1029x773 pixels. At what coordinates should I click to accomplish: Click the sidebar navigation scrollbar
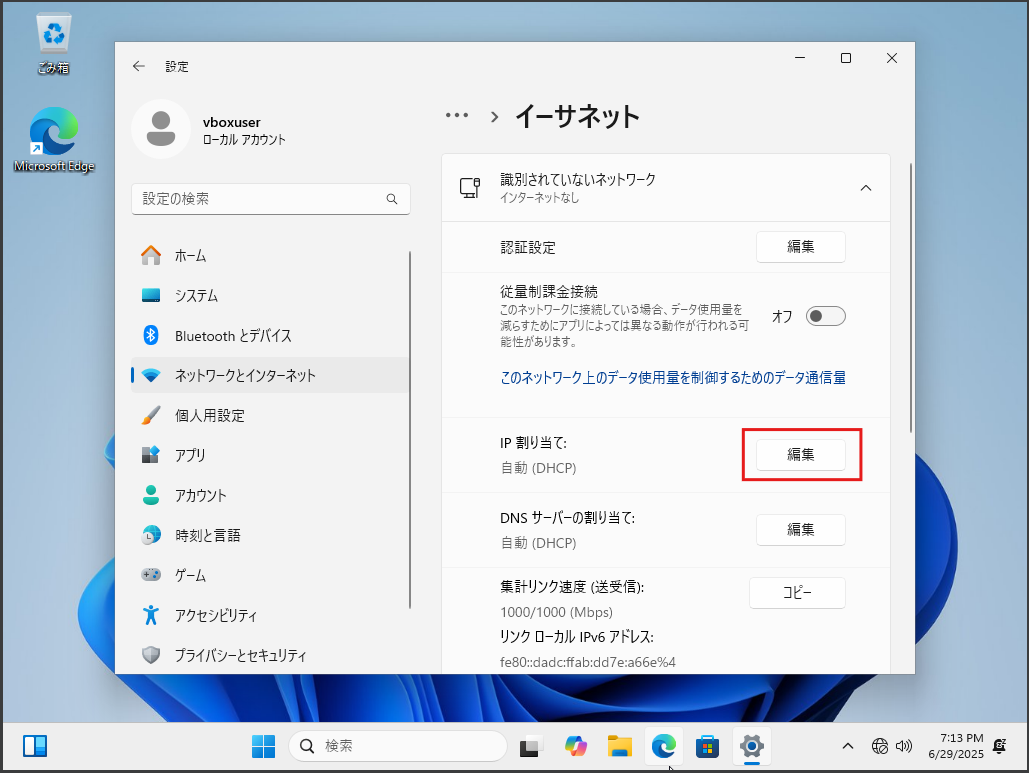410,429
